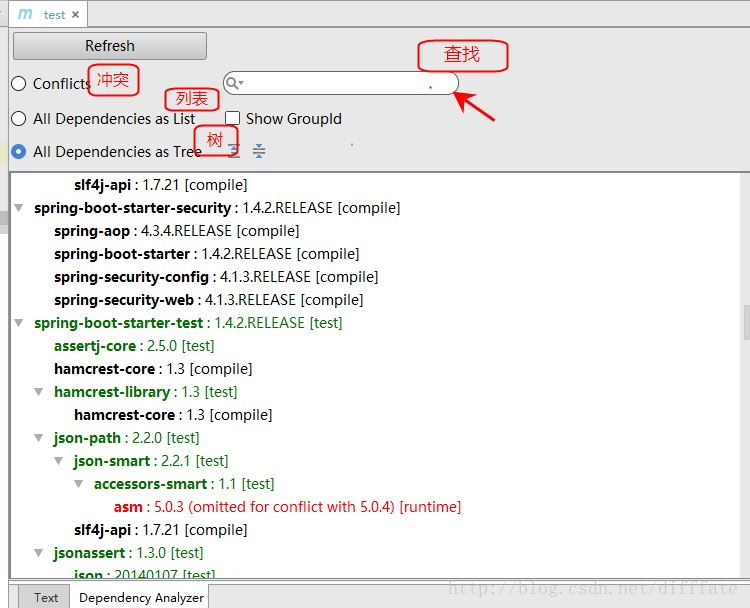The image size is (750, 608).
Task: Collapse the spring-boot-starter-test node
Action: [19, 323]
